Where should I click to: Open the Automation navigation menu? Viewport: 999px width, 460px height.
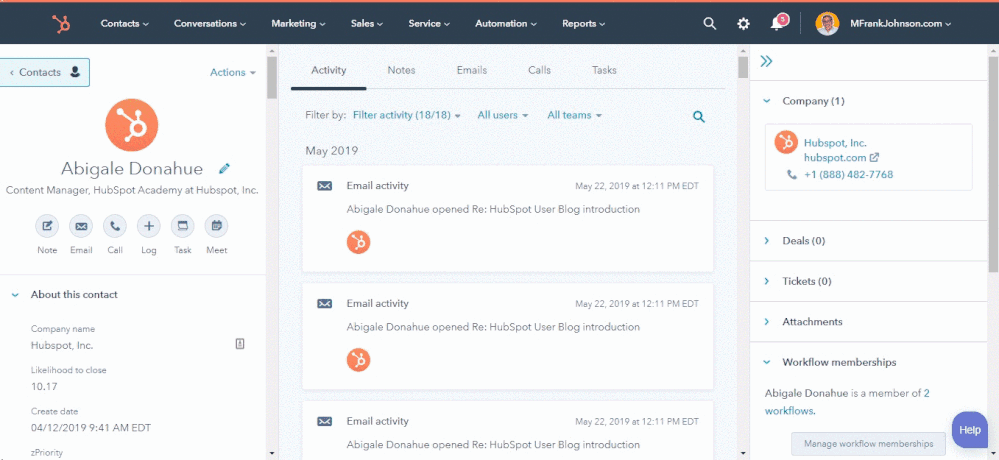[506, 24]
